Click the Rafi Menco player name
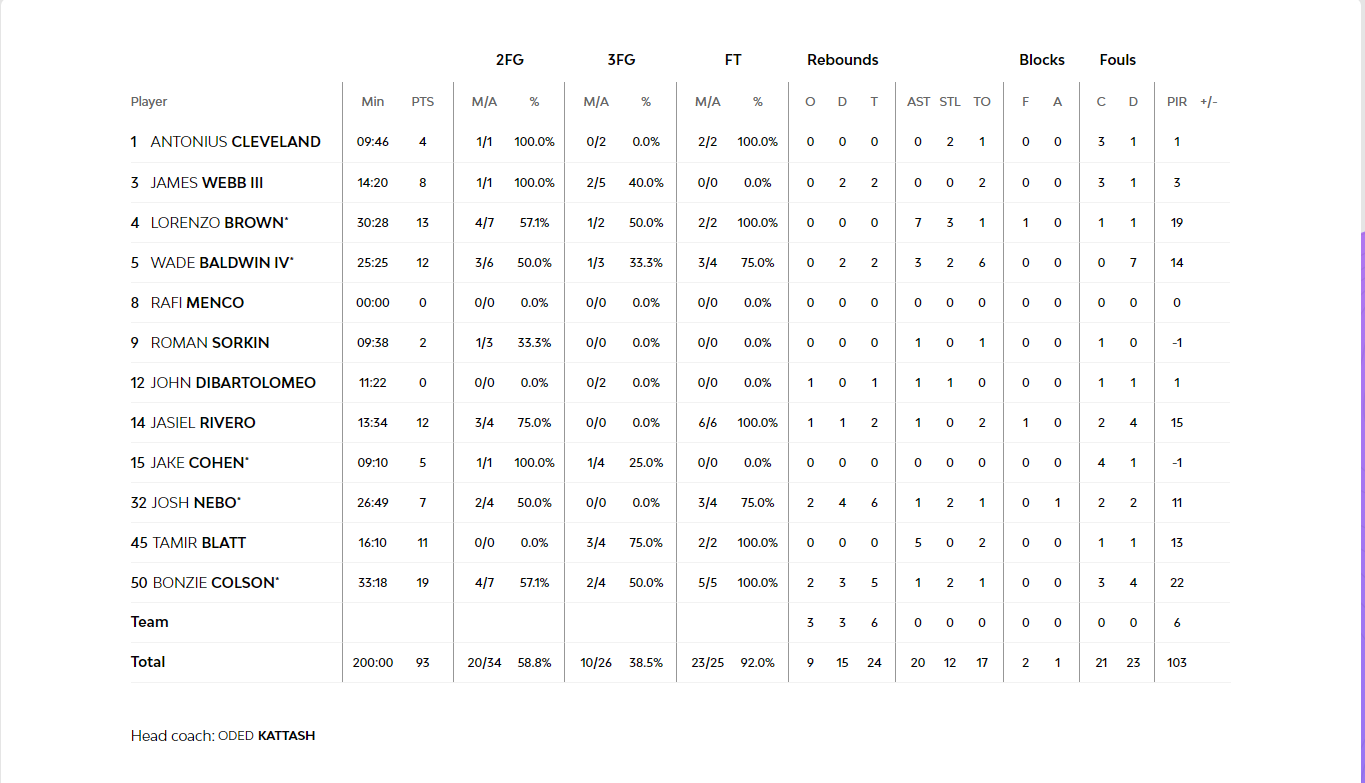The height and width of the screenshot is (783, 1365). (197, 302)
